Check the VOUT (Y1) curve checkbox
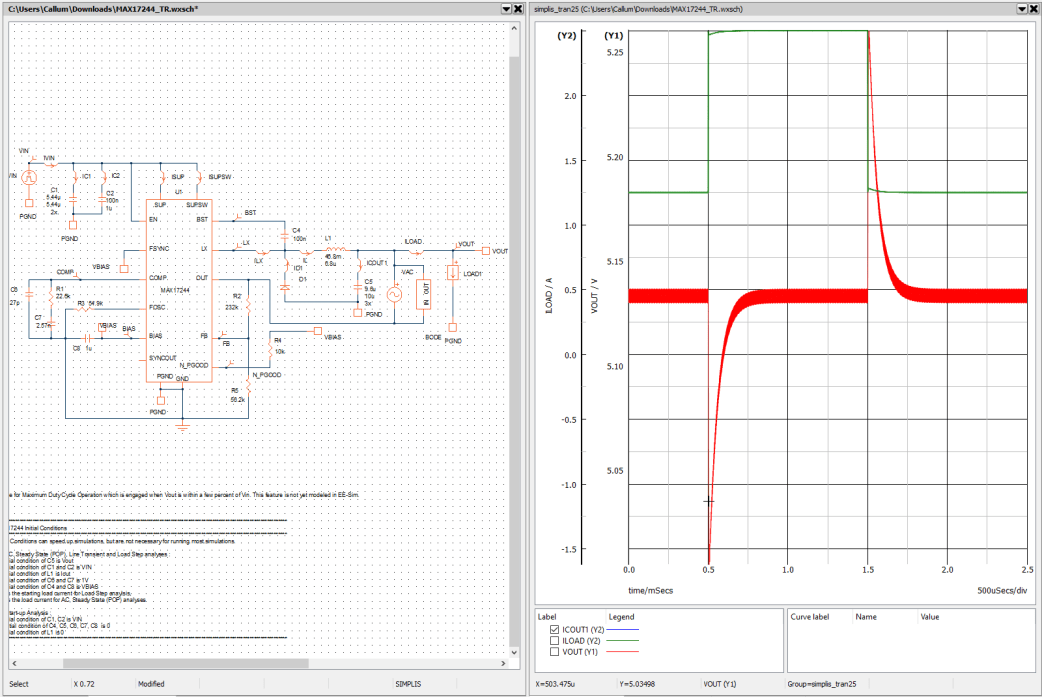 coord(554,652)
